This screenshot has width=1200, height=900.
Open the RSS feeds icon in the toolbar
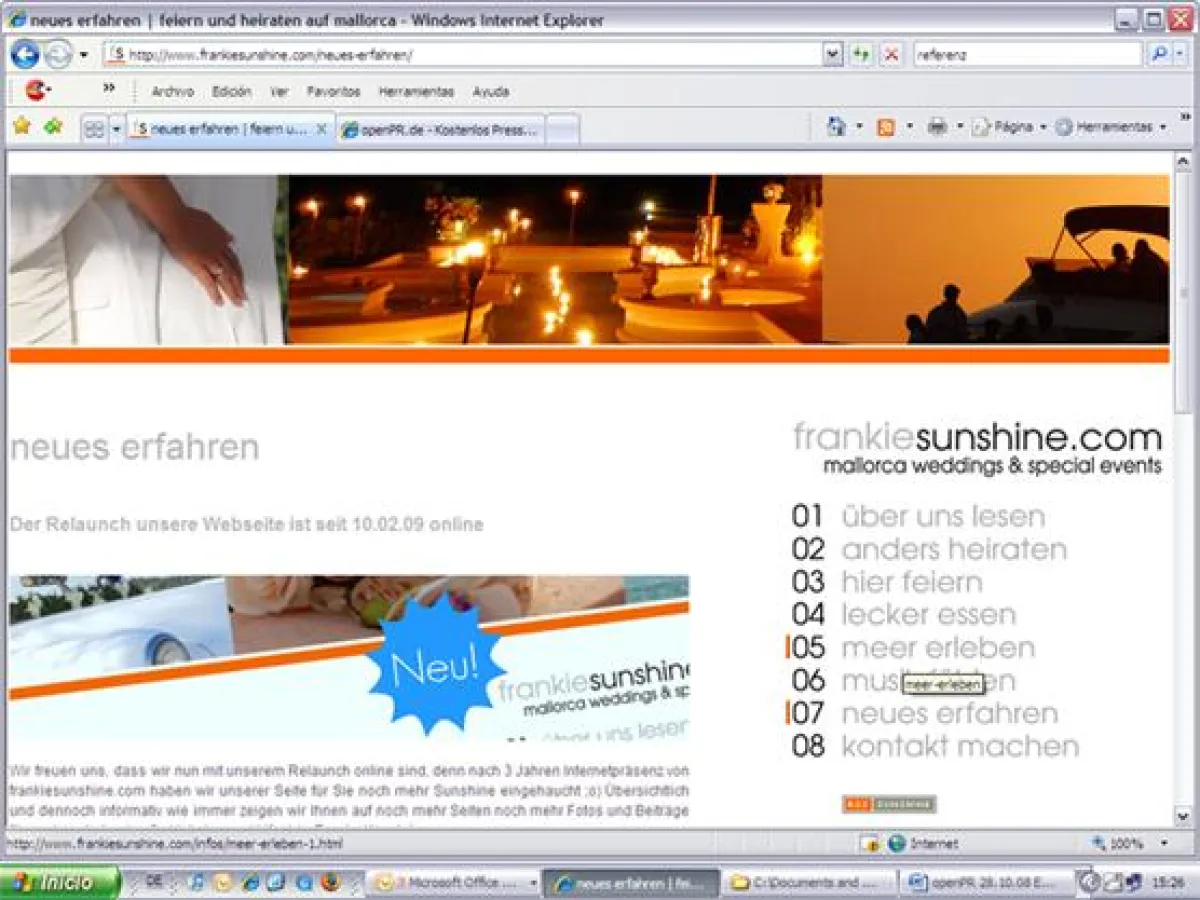[884, 127]
